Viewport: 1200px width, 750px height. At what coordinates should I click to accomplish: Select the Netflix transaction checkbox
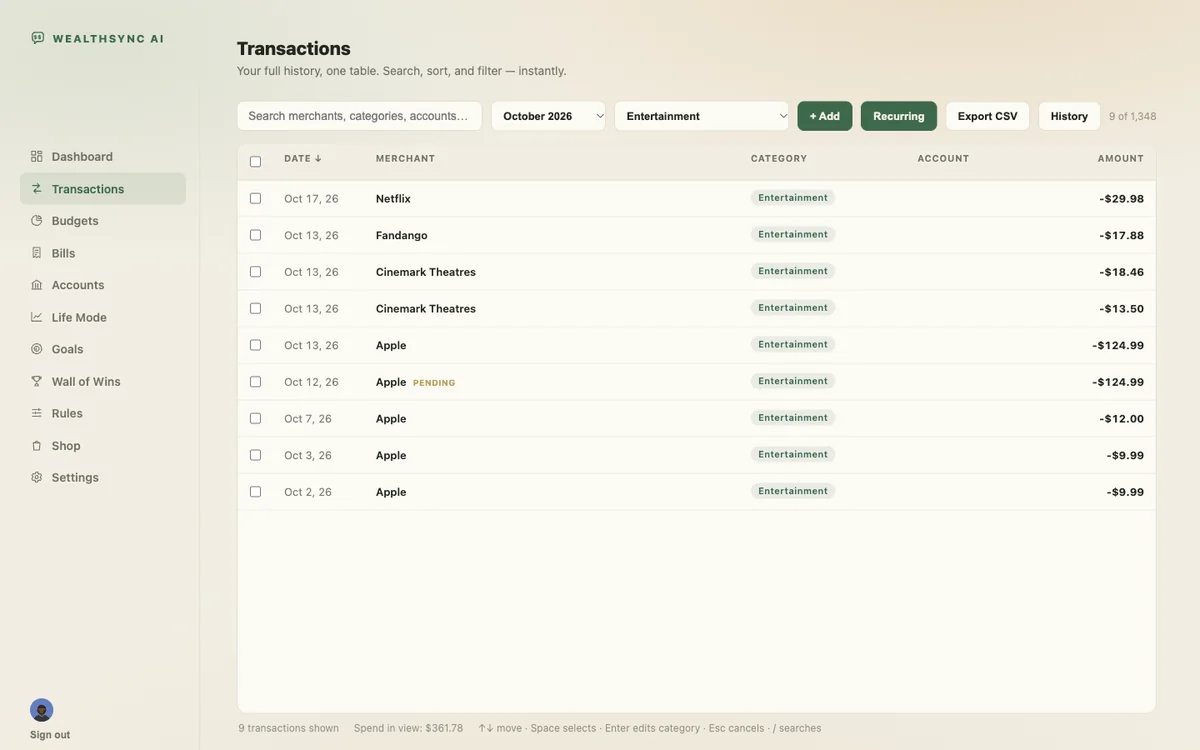[x=255, y=198]
